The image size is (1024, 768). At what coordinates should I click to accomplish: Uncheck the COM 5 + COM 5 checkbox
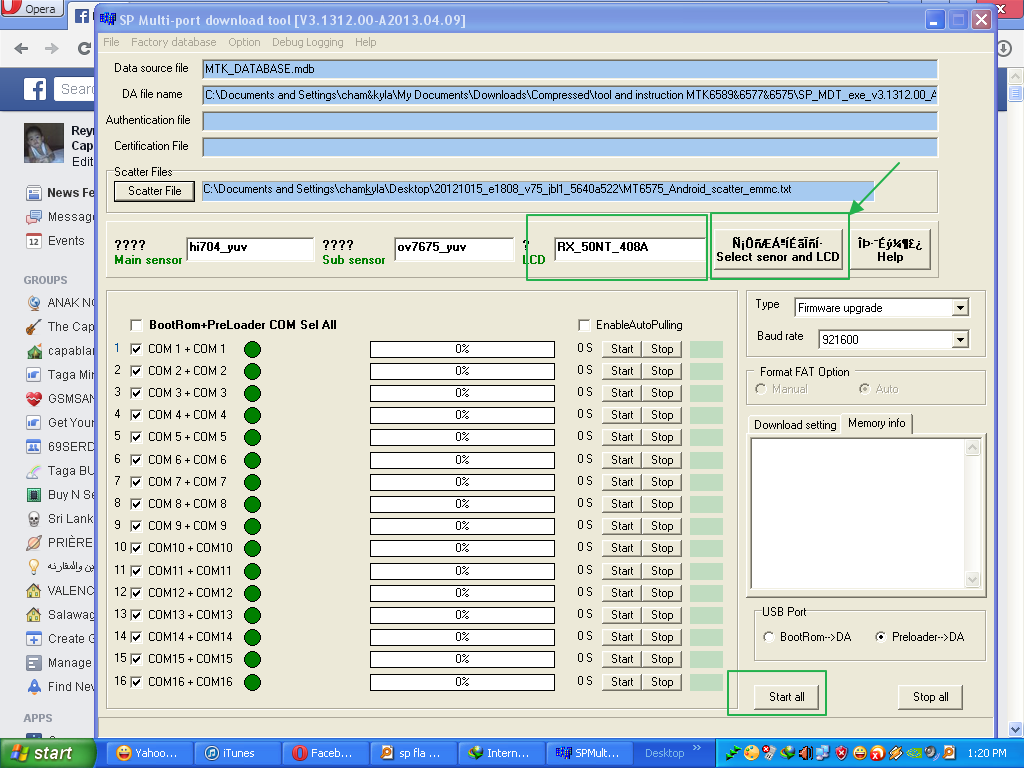click(x=136, y=437)
